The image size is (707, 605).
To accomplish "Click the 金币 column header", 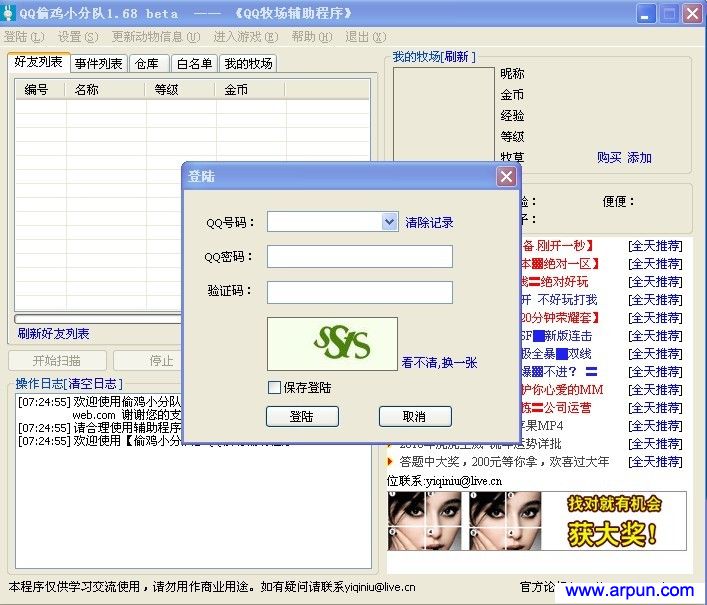I will click(x=250, y=89).
